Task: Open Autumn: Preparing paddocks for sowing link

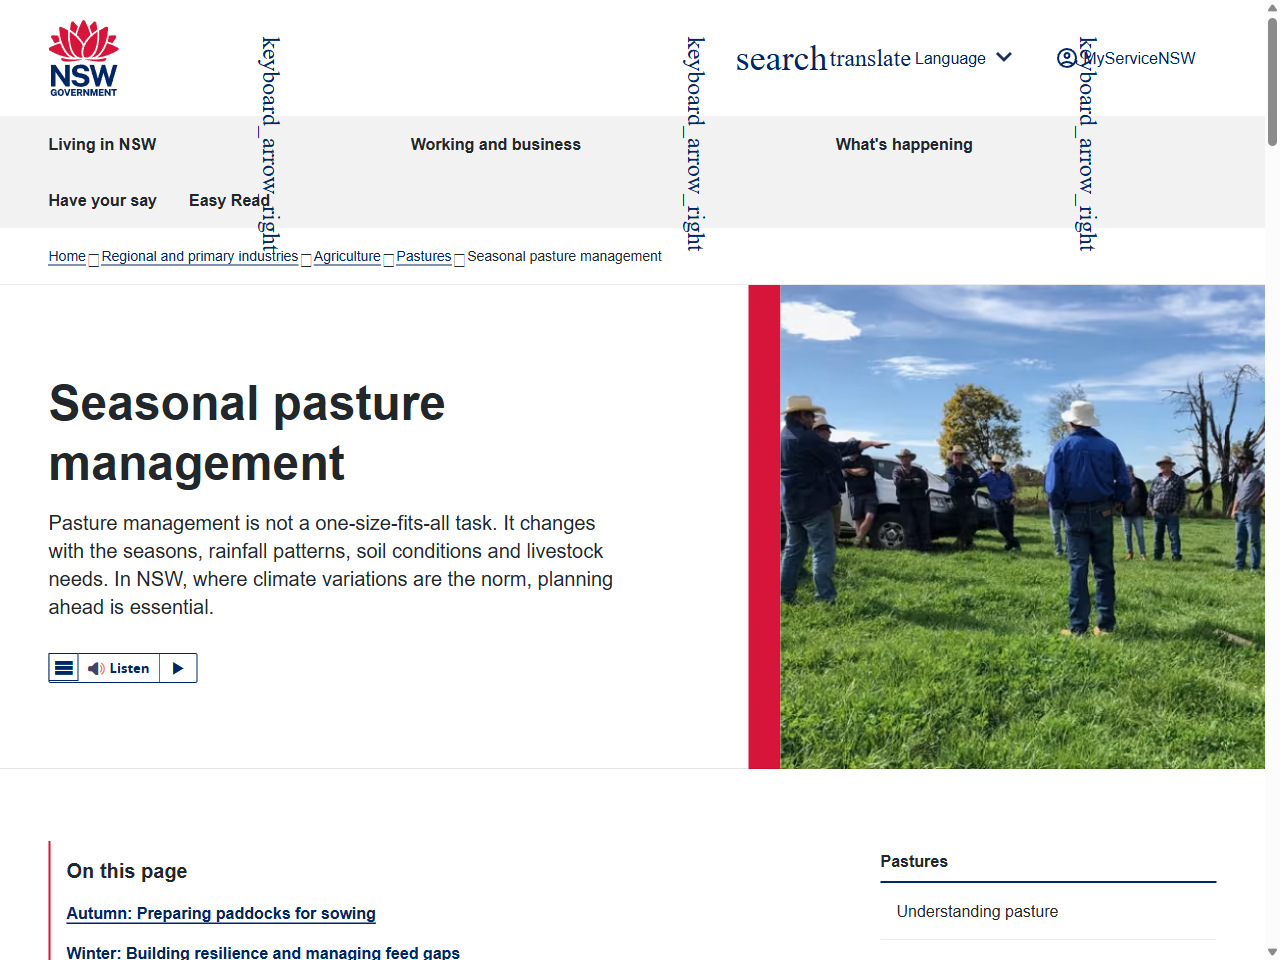Action: point(220,913)
